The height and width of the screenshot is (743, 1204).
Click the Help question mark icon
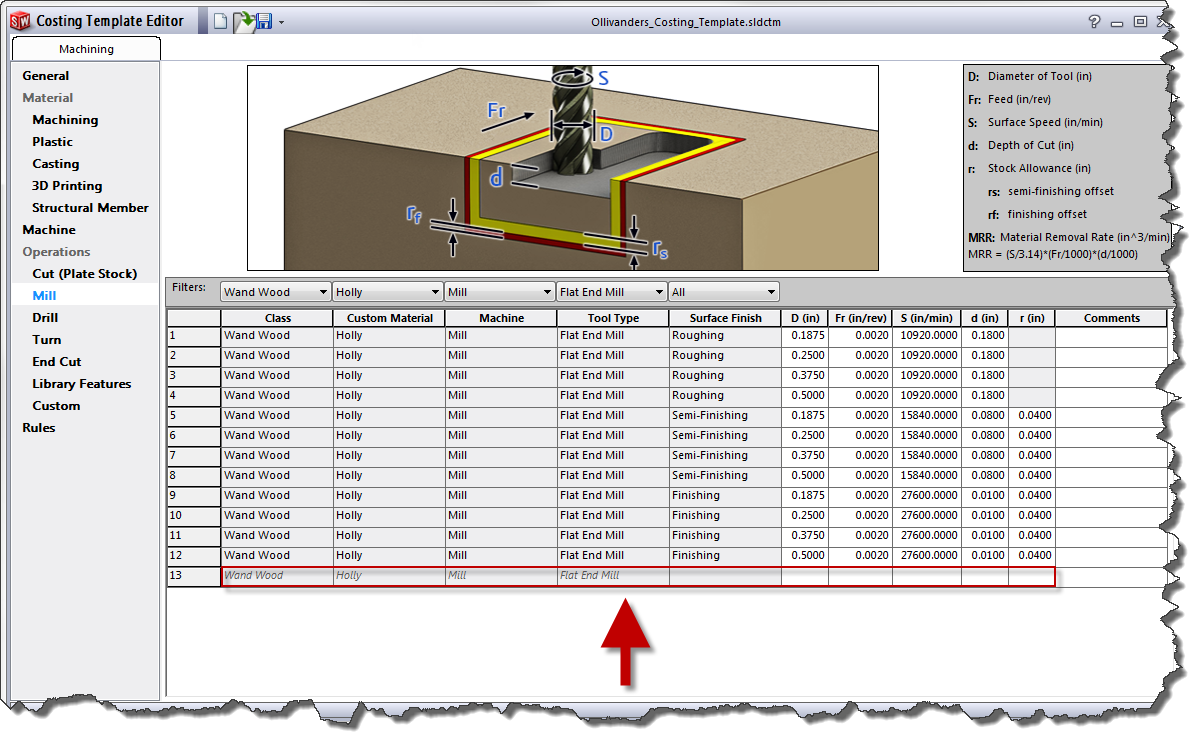1095,21
